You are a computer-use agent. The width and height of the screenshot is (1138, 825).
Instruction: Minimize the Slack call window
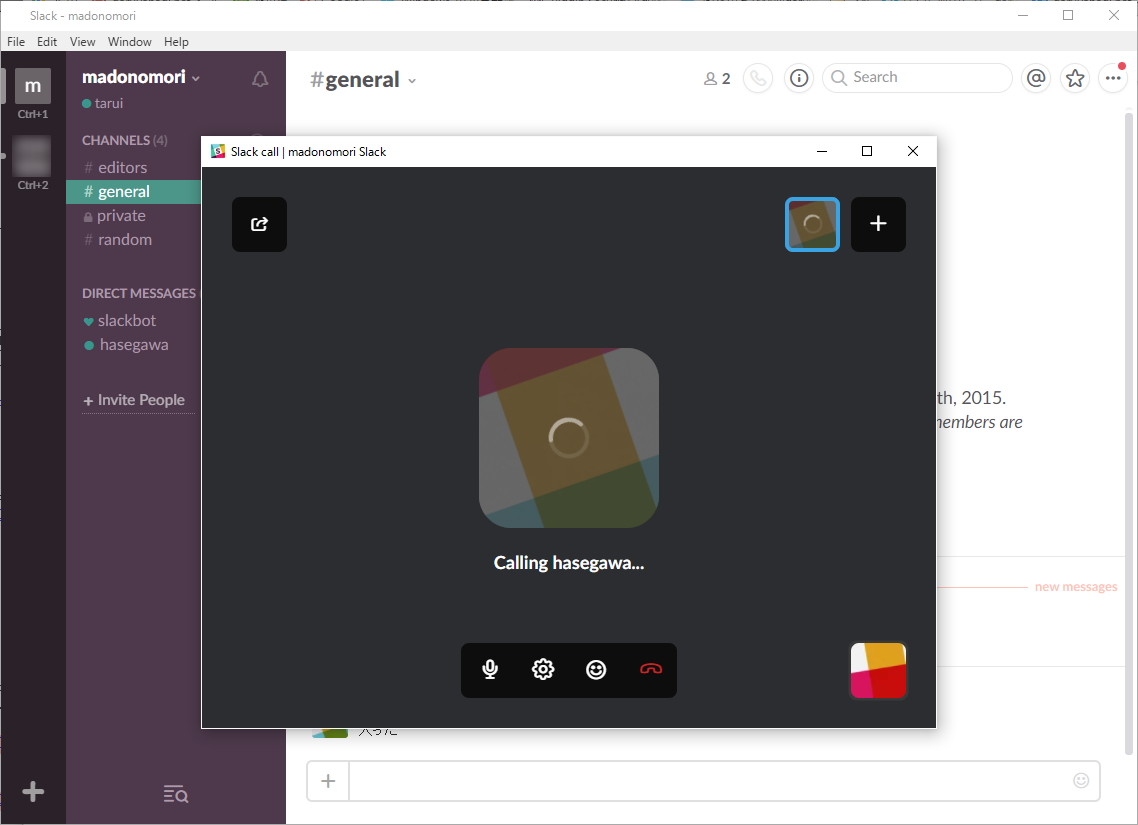tap(822, 151)
